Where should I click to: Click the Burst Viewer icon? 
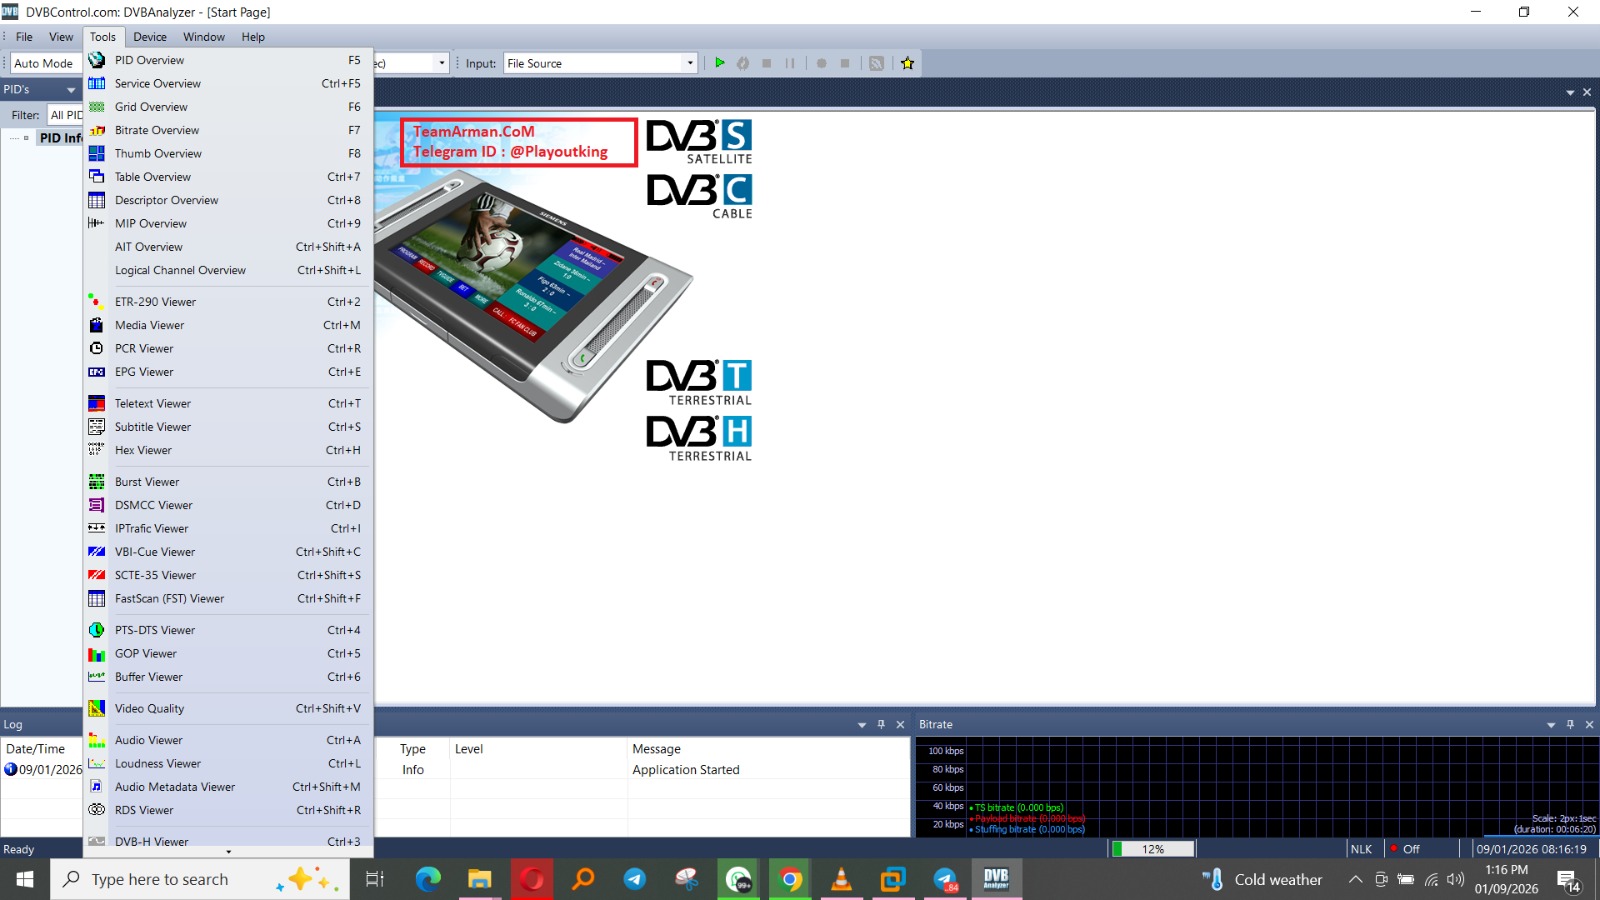pos(97,482)
